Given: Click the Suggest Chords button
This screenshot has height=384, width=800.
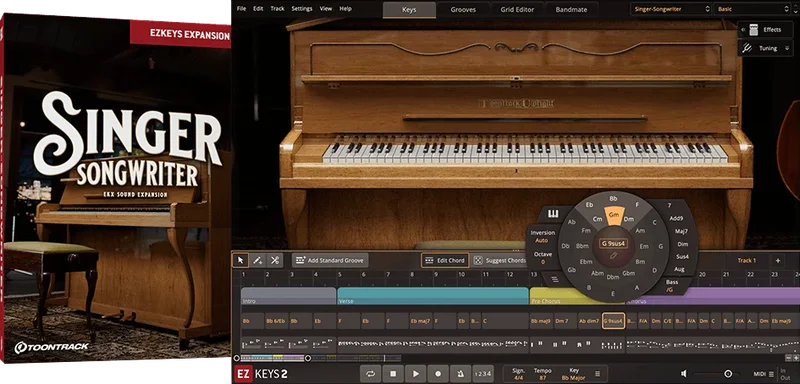Looking at the screenshot, I should (x=499, y=260).
